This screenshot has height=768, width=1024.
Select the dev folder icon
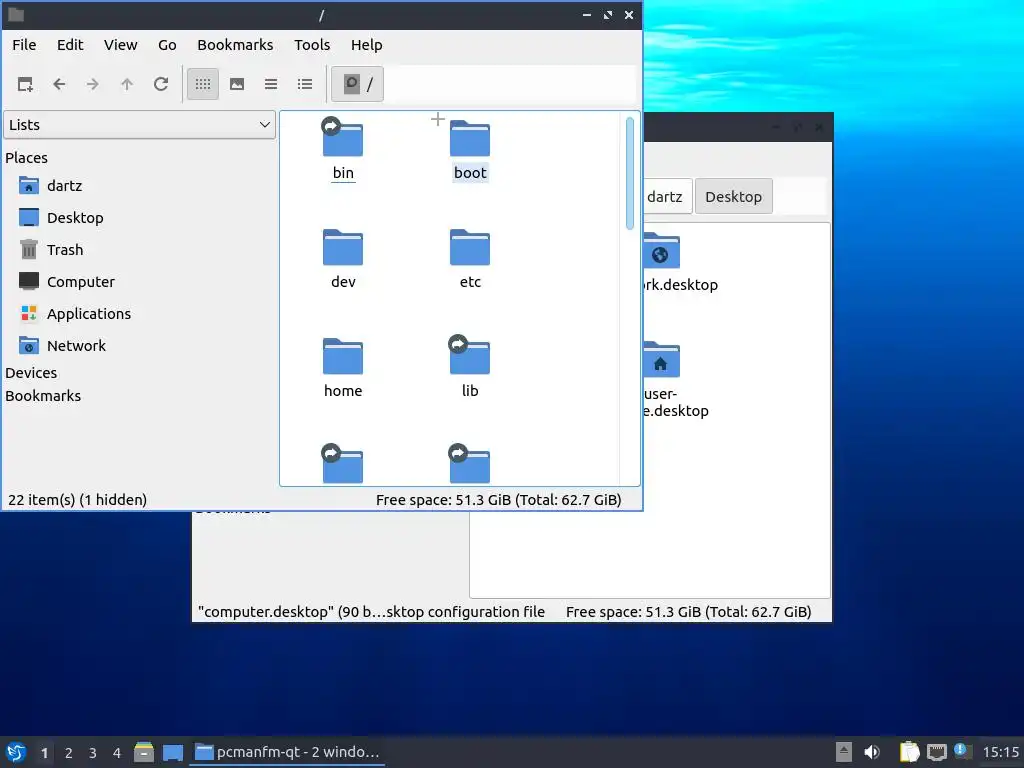[x=343, y=247]
